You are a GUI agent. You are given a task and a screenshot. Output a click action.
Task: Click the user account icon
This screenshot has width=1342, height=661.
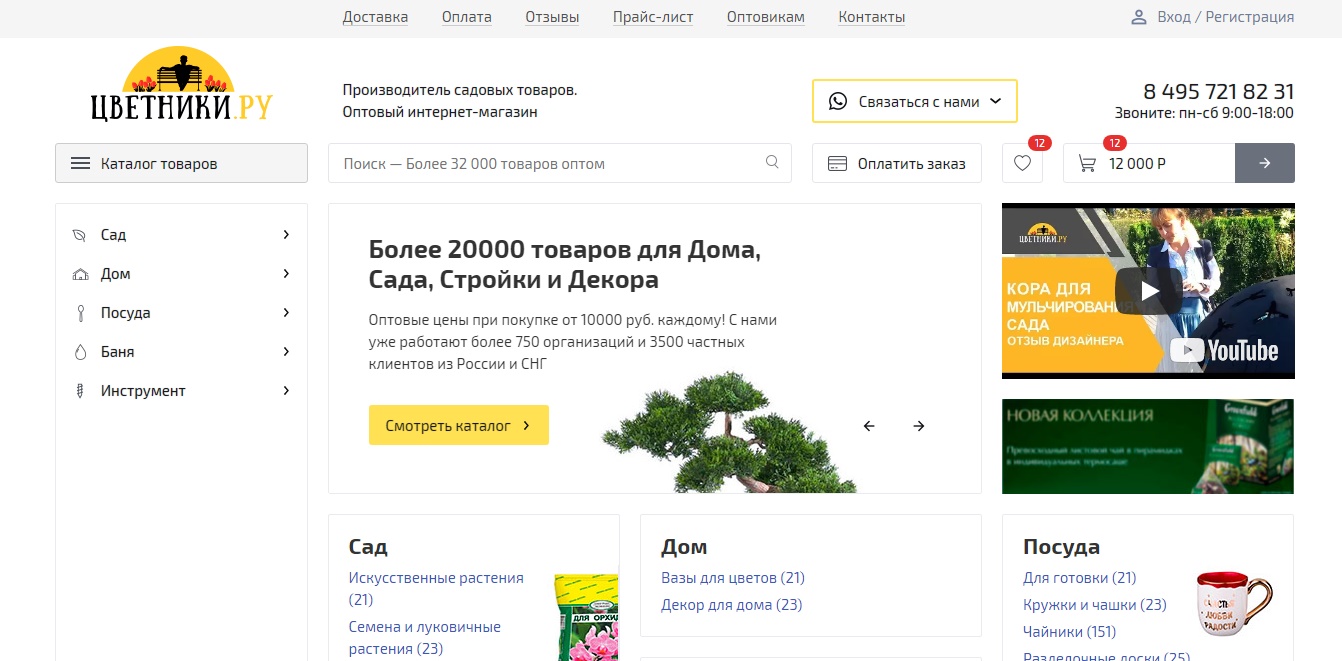pyautogui.click(x=1138, y=17)
